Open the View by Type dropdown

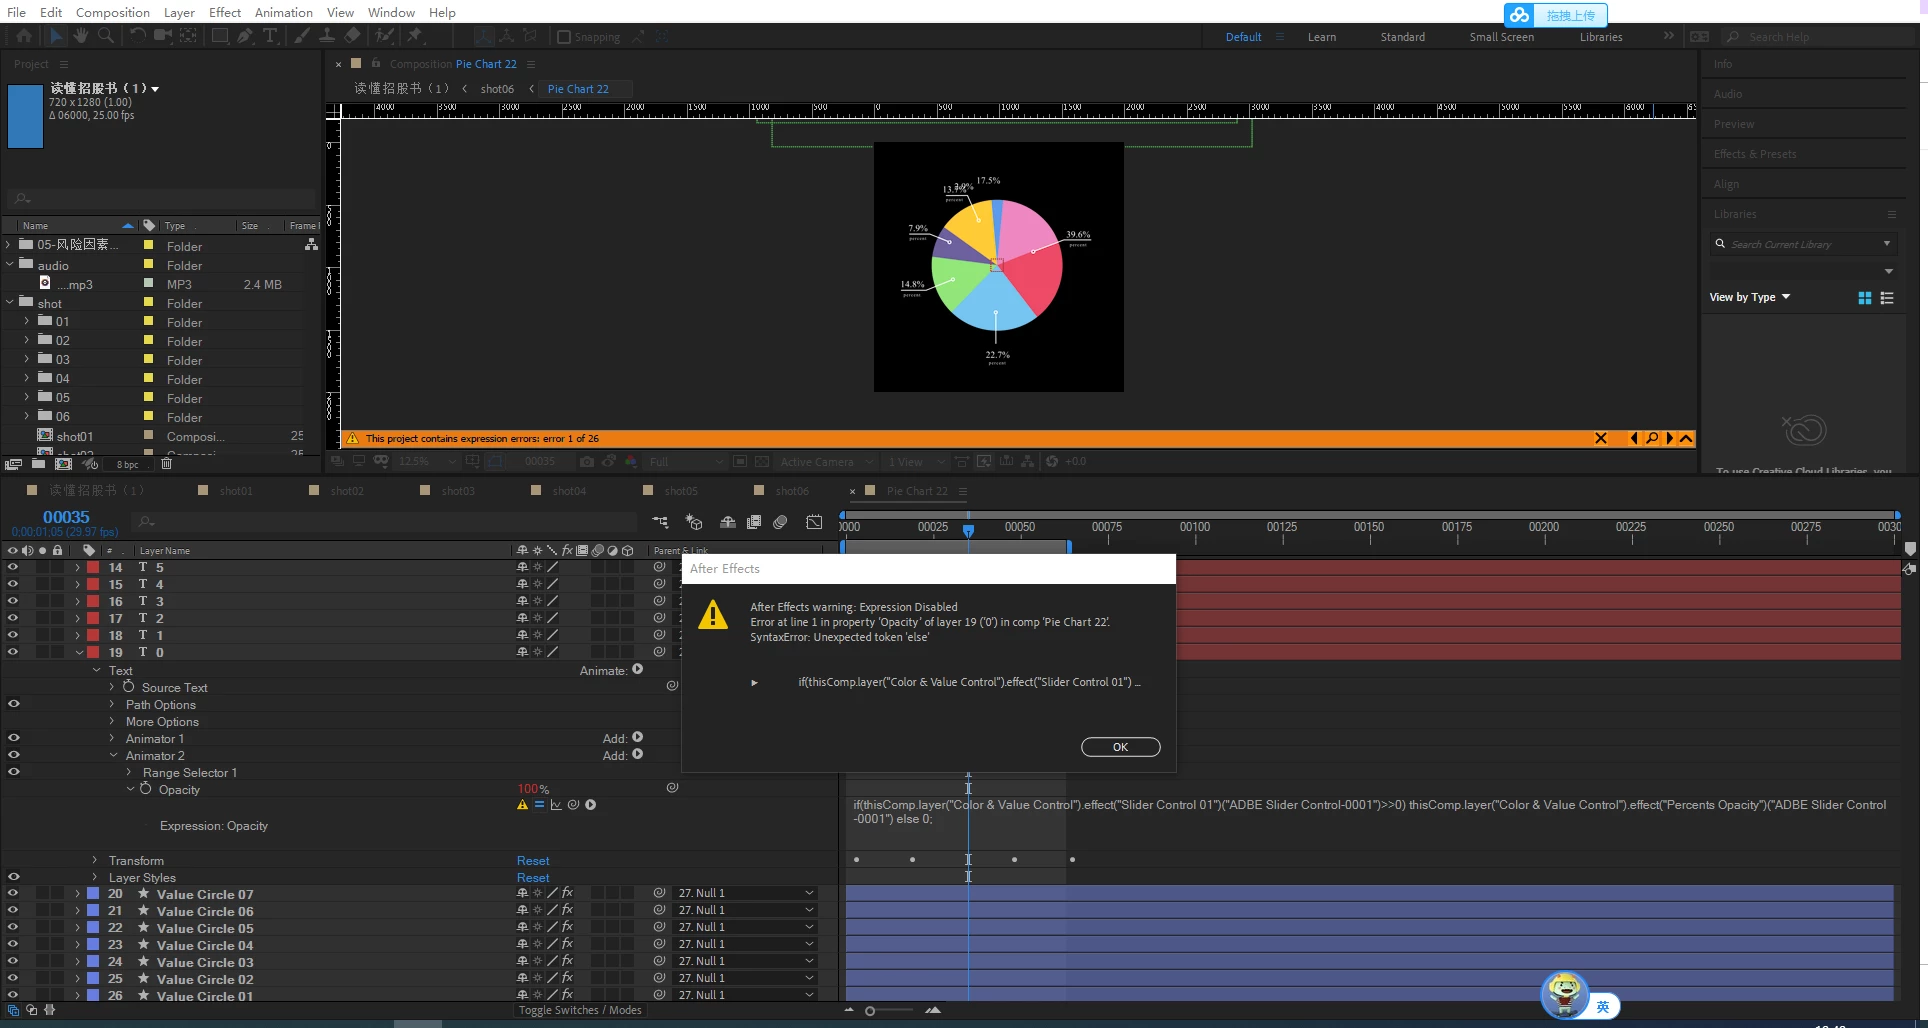(1750, 297)
